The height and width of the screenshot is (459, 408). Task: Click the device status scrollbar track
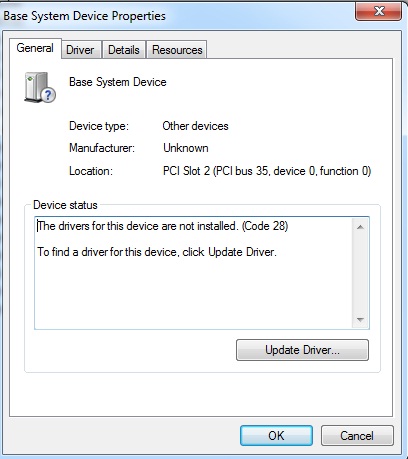tap(360, 273)
